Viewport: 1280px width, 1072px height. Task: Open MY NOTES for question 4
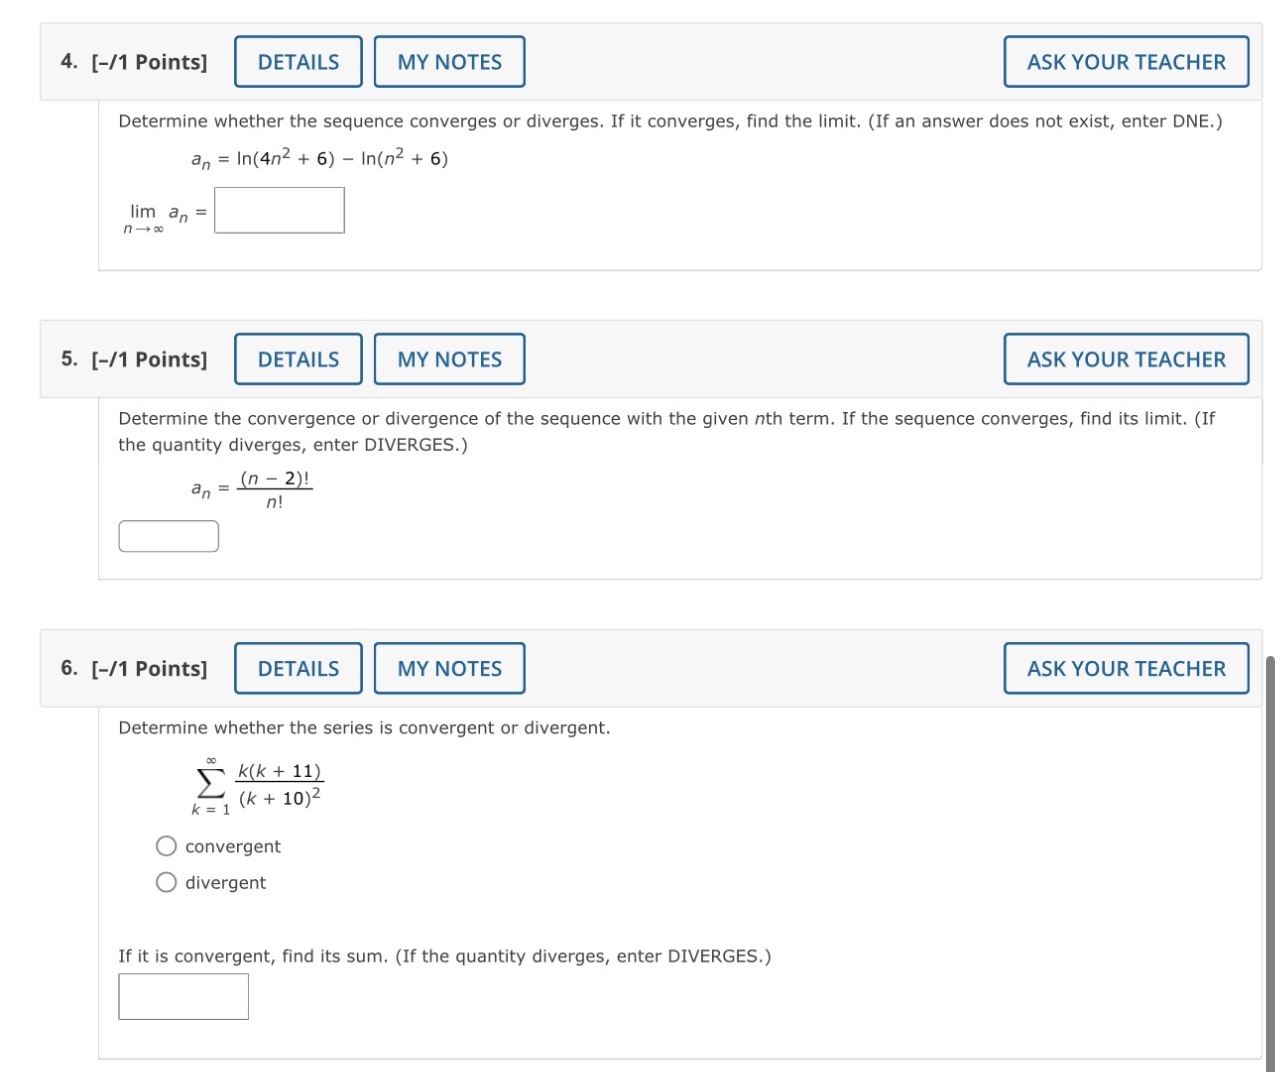pyautogui.click(x=449, y=61)
